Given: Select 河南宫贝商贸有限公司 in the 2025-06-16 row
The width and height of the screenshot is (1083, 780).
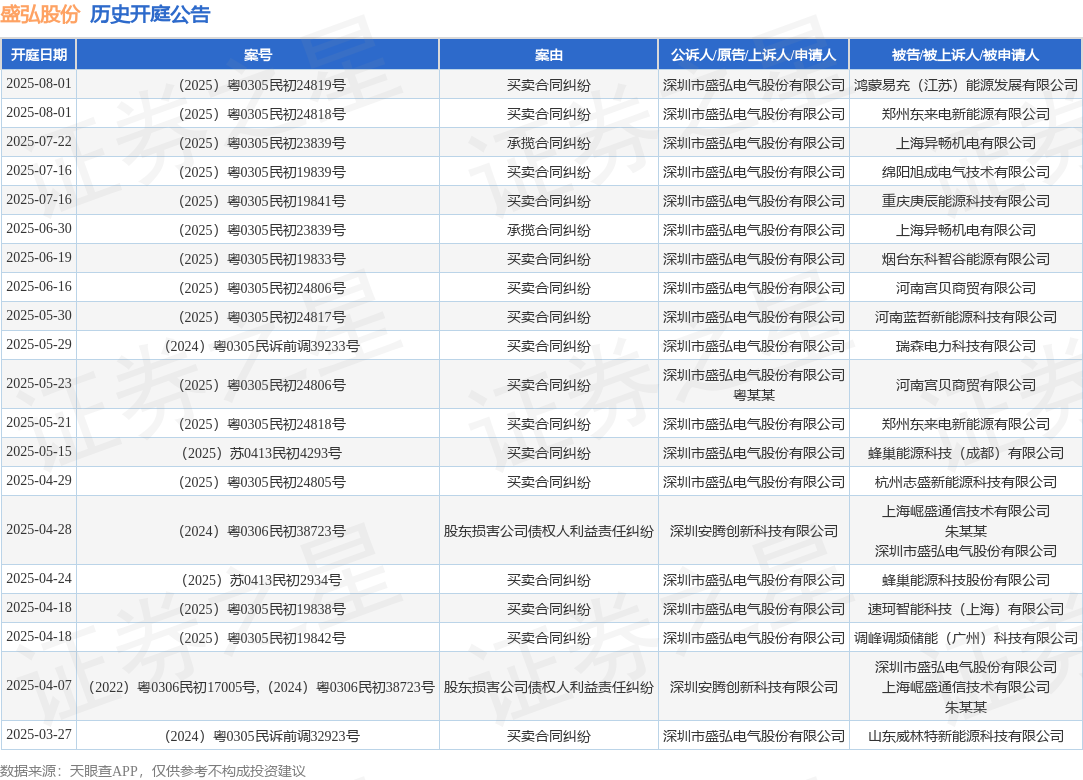Looking at the screenshot, I should pos(966,288).
